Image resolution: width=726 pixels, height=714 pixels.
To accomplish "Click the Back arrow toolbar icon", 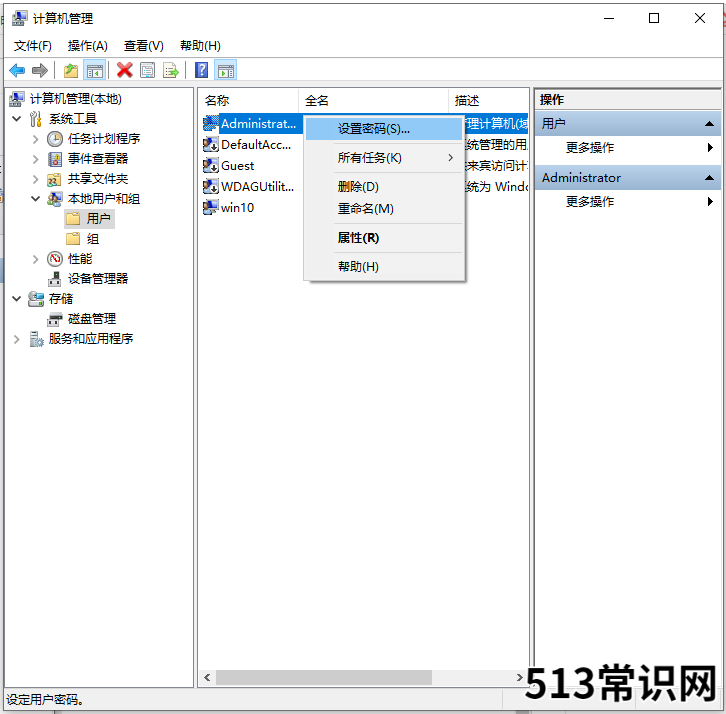I will (17, 70).
